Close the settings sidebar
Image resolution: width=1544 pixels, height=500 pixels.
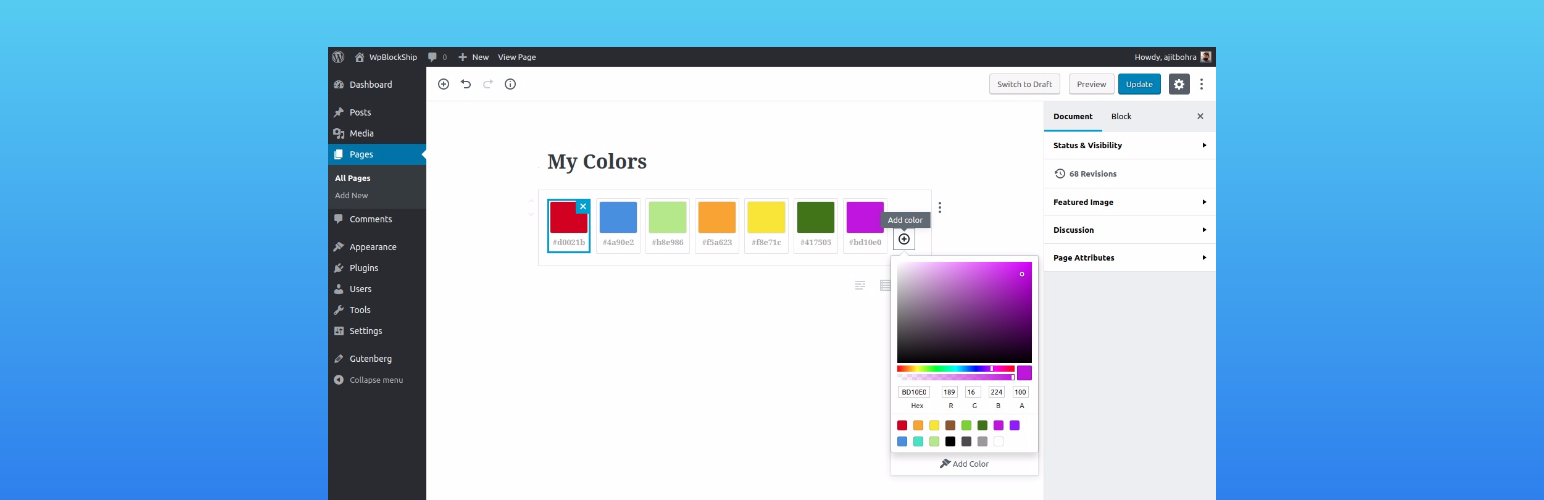coord(1200,116)
